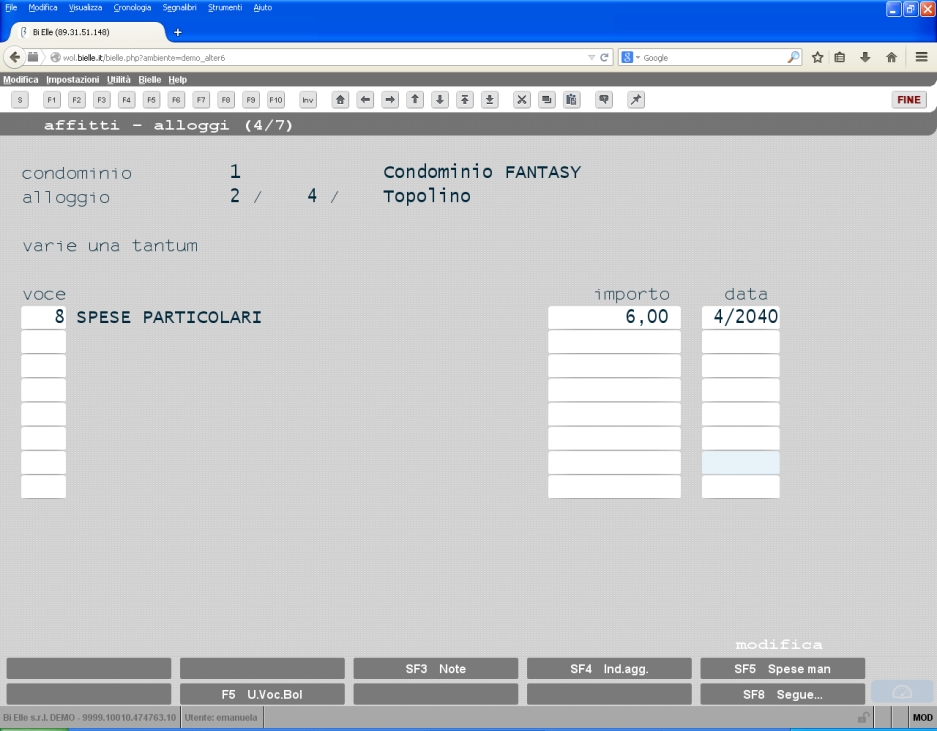Open the Google search engine dropdown
Viewport: 937px width, 731px height.
[x=630, y=57]
